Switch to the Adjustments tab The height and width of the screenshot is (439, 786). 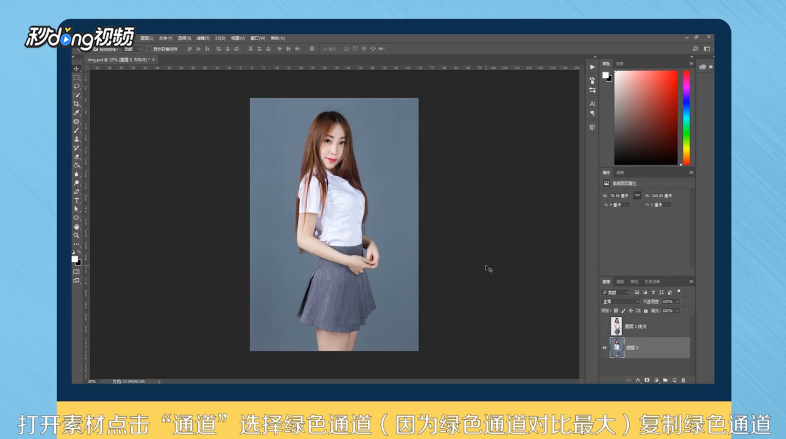point(620,172)
